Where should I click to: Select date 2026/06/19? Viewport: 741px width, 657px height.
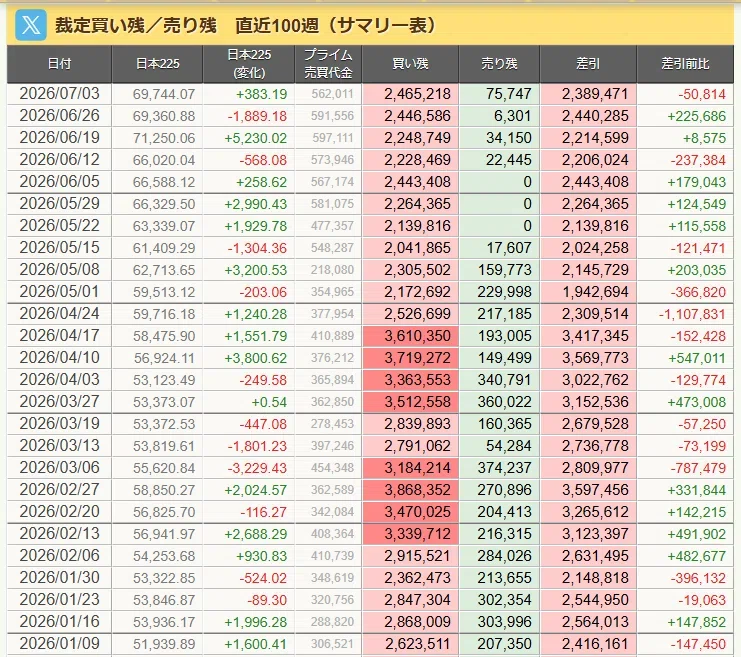pyautogui.click(x=60, y=138)
